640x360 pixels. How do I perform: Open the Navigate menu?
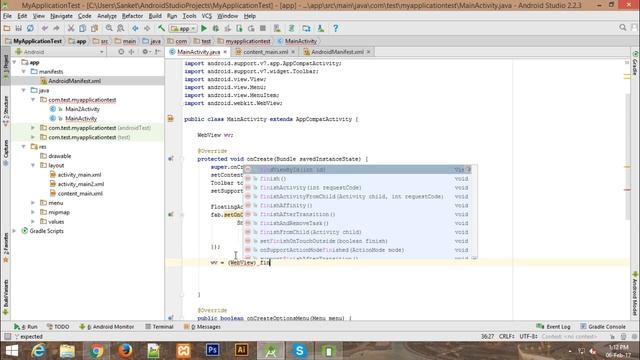tap(61, 16)
